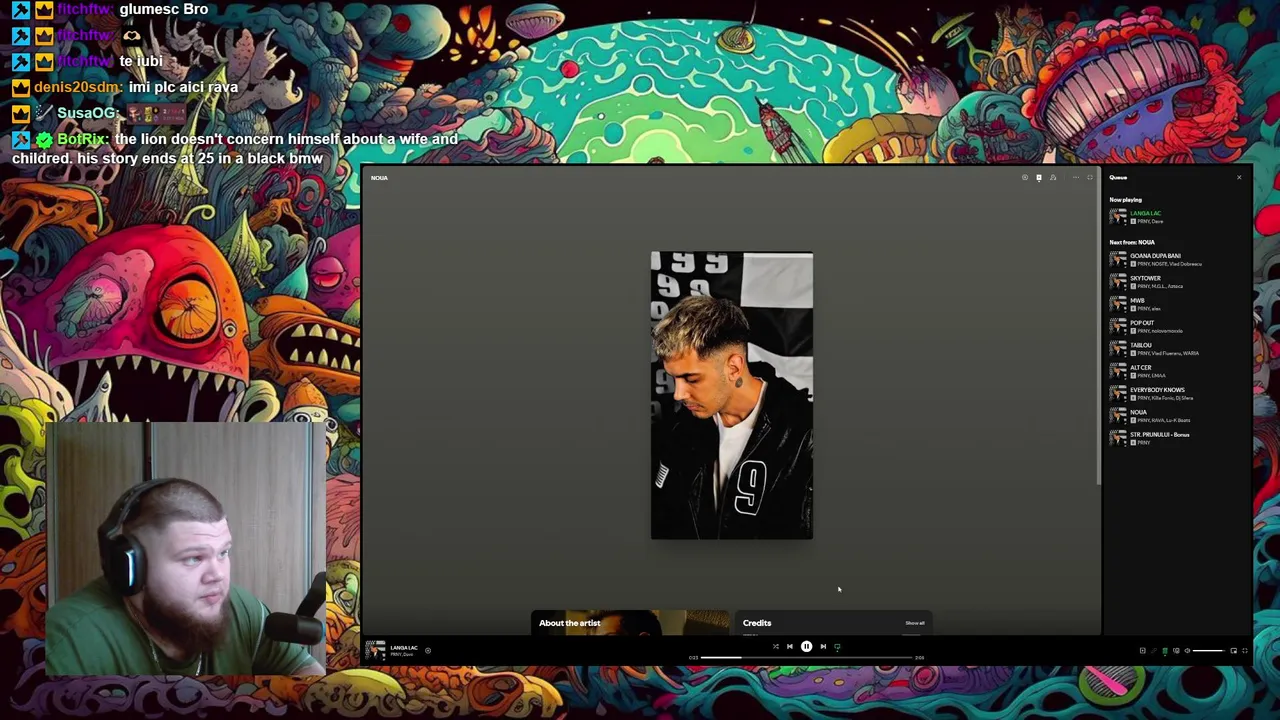
Task: Open the lyrics microphone icon
Action: pos(1153,651)
